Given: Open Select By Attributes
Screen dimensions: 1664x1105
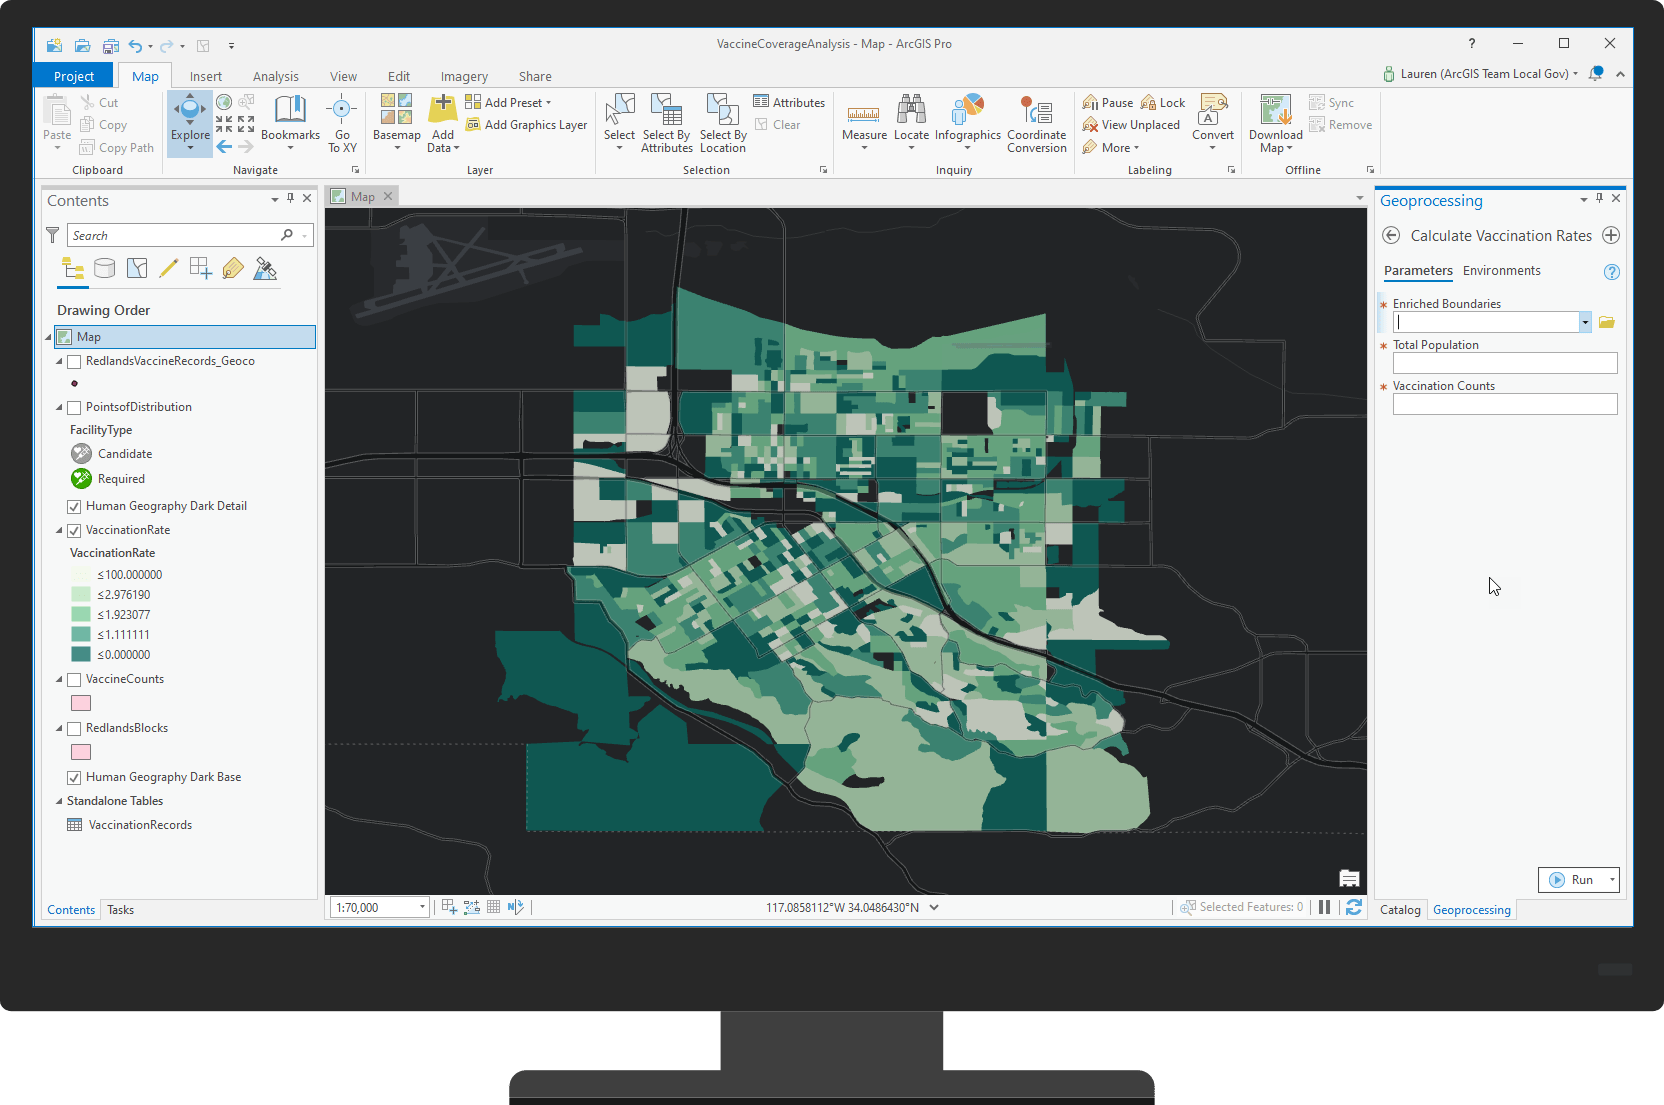Looking at the screenshot, I should (667, 123).
